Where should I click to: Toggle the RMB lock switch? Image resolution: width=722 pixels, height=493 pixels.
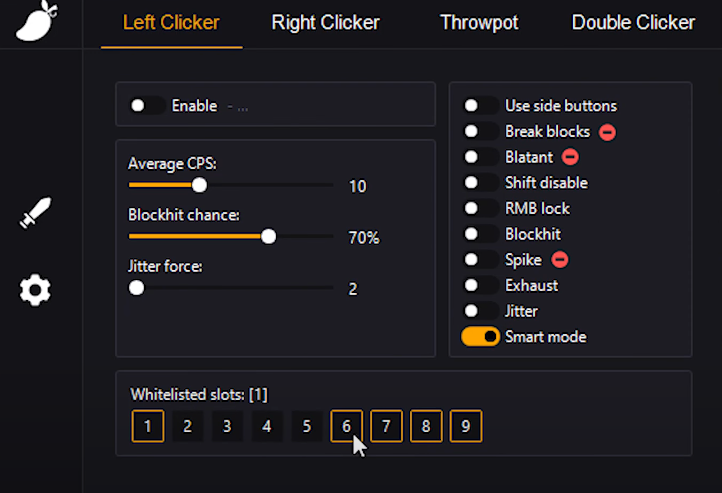pos(481,209)
